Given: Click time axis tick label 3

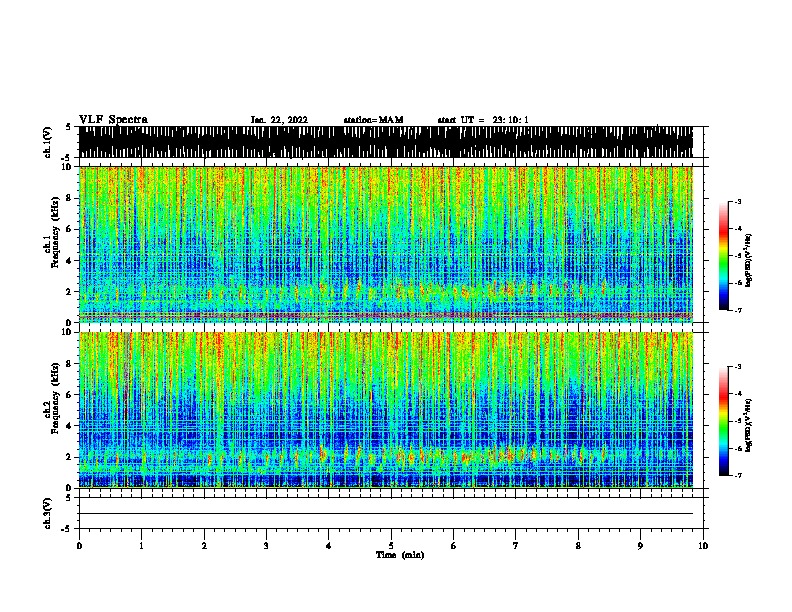Looking at the screenshot, I should [x=266, y=546].
